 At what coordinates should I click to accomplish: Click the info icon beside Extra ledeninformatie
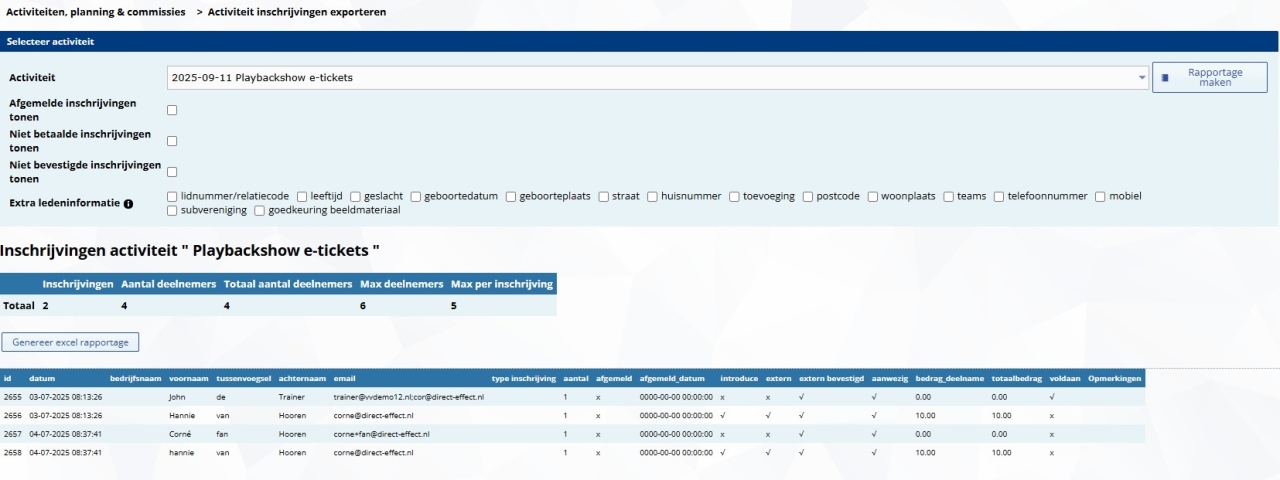128,204
